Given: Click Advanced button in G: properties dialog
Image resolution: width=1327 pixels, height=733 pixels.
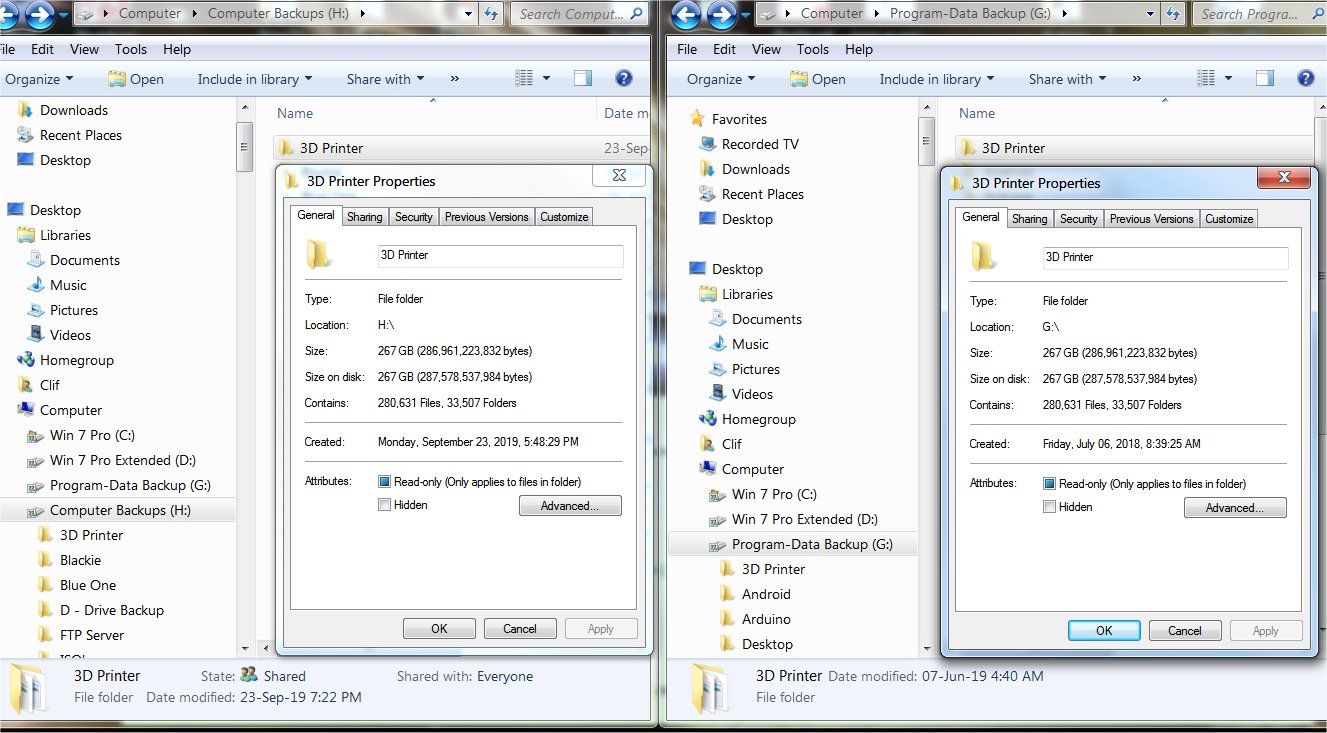Looking at the screenshot, I should click(1234, 508).
